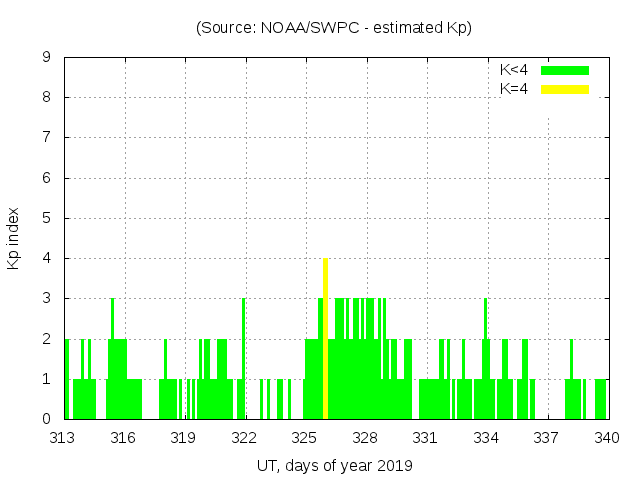Select the x-axis tick label 313
This screenshot has height=480, width=640.
63,437
